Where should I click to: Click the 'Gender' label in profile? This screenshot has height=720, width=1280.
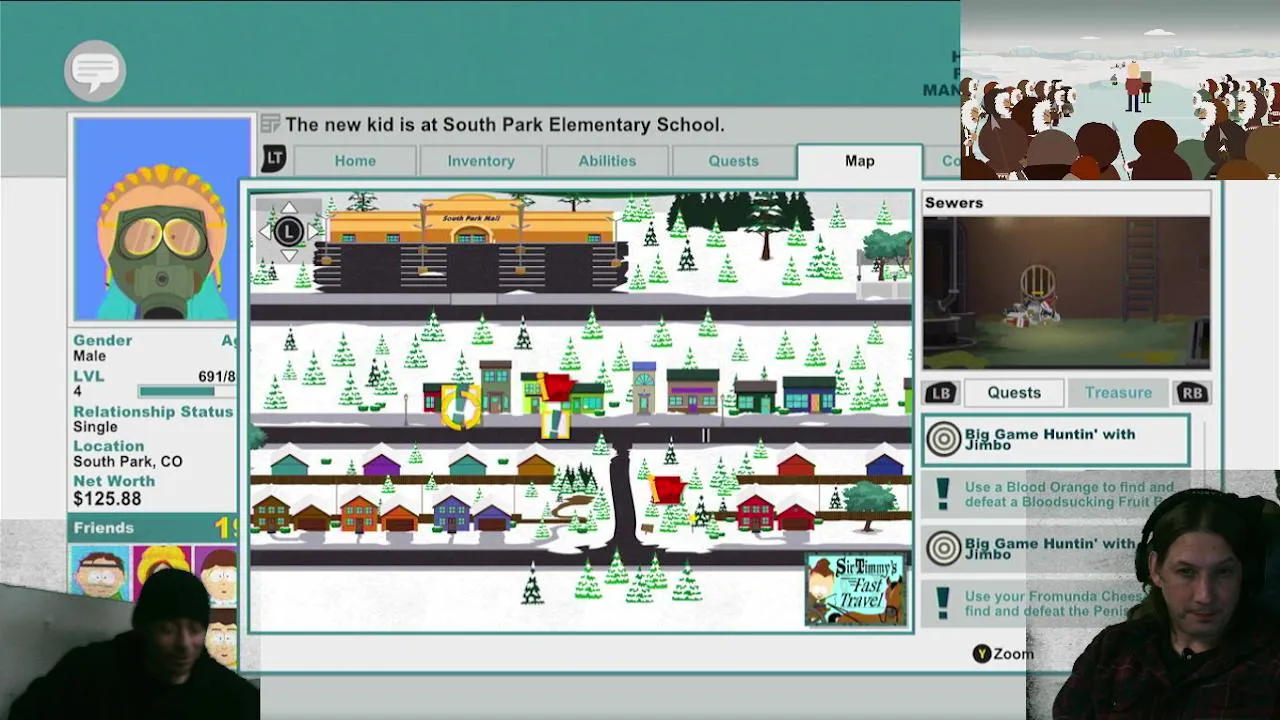pyautogui.click(x=102, y=341)
